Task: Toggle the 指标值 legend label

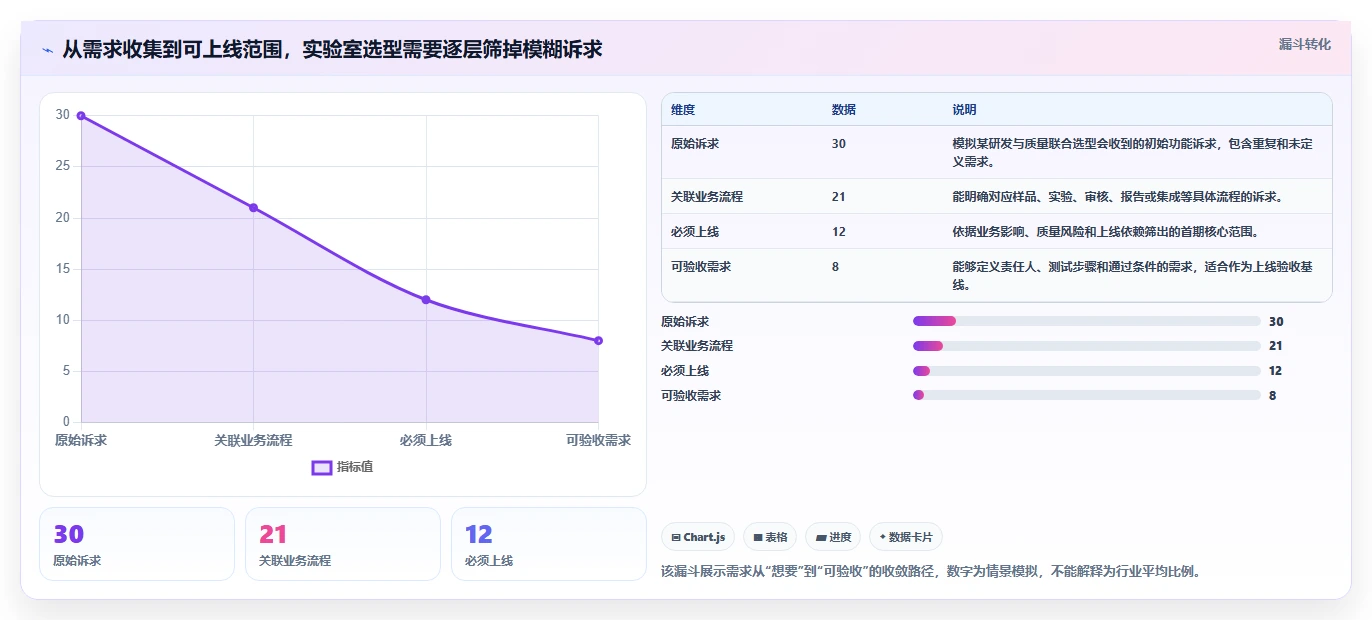Action: [x=355, y=467]
